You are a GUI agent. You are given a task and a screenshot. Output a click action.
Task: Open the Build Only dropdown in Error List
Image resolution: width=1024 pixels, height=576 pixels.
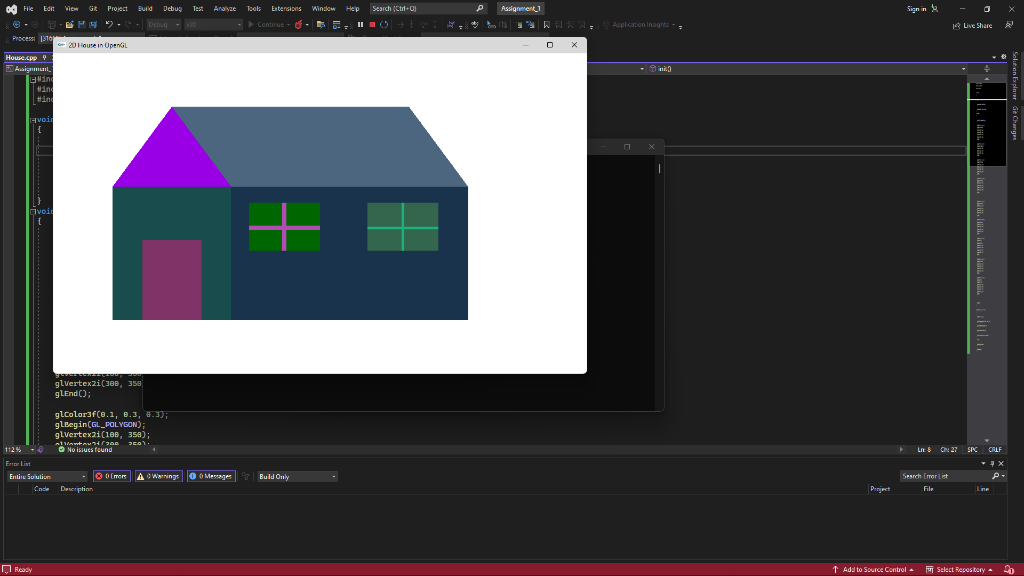[296, 476]
